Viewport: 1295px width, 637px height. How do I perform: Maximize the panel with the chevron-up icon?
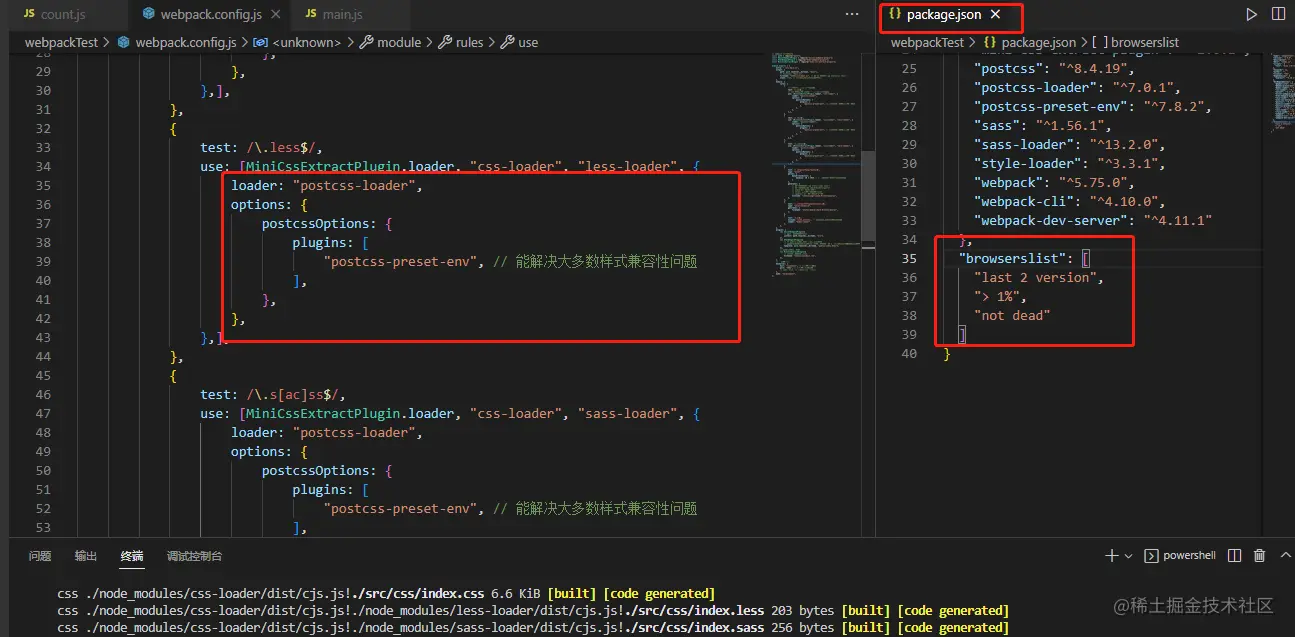(x=1284, y=556)
